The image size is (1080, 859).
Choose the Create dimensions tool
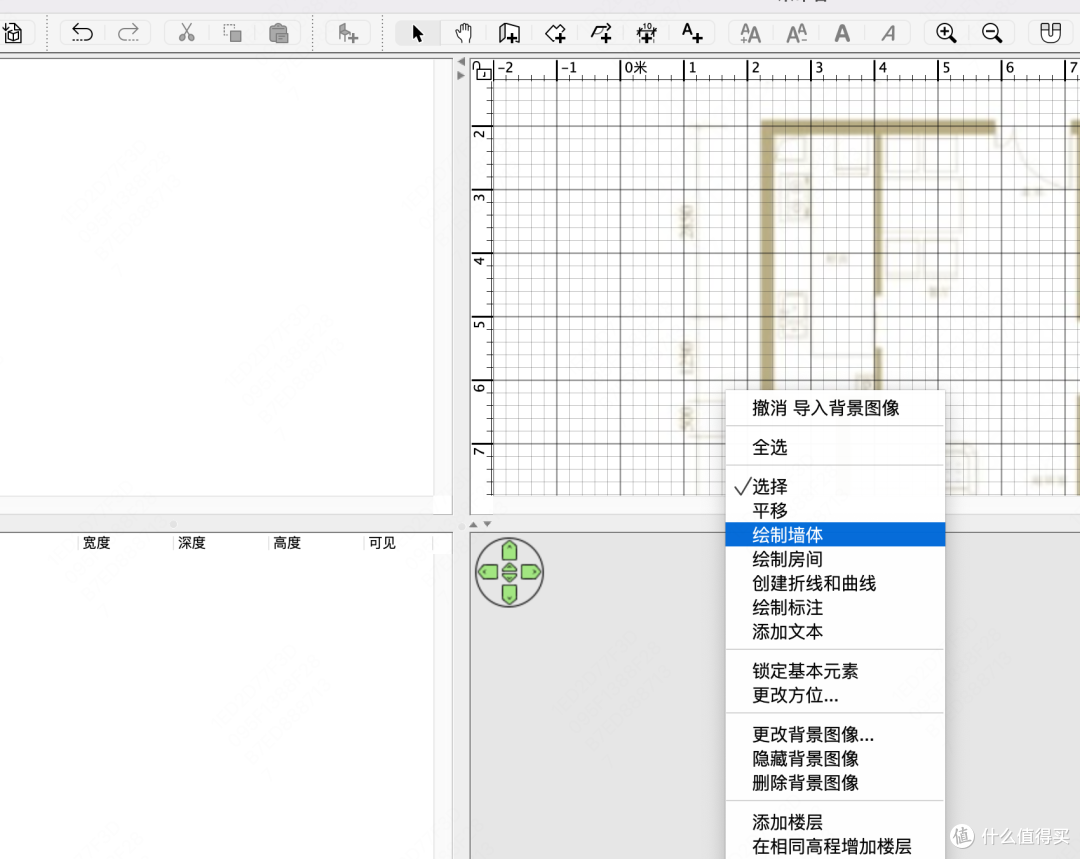[646, 32]
